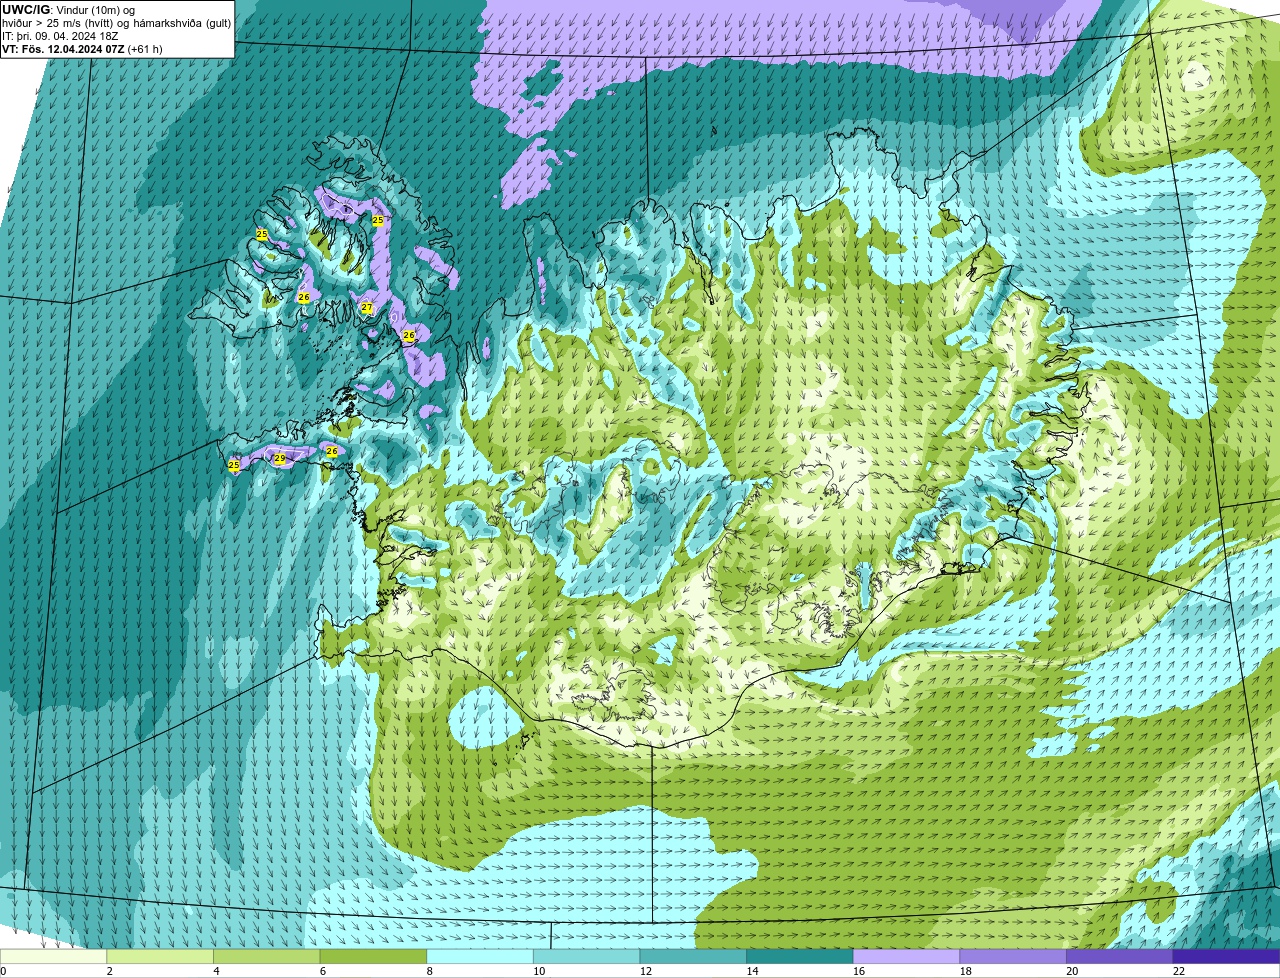Click the 10–12 m/s turquoise legend swatch
The height and width of the screenshot is (978, 1280).
coord(587,956)
